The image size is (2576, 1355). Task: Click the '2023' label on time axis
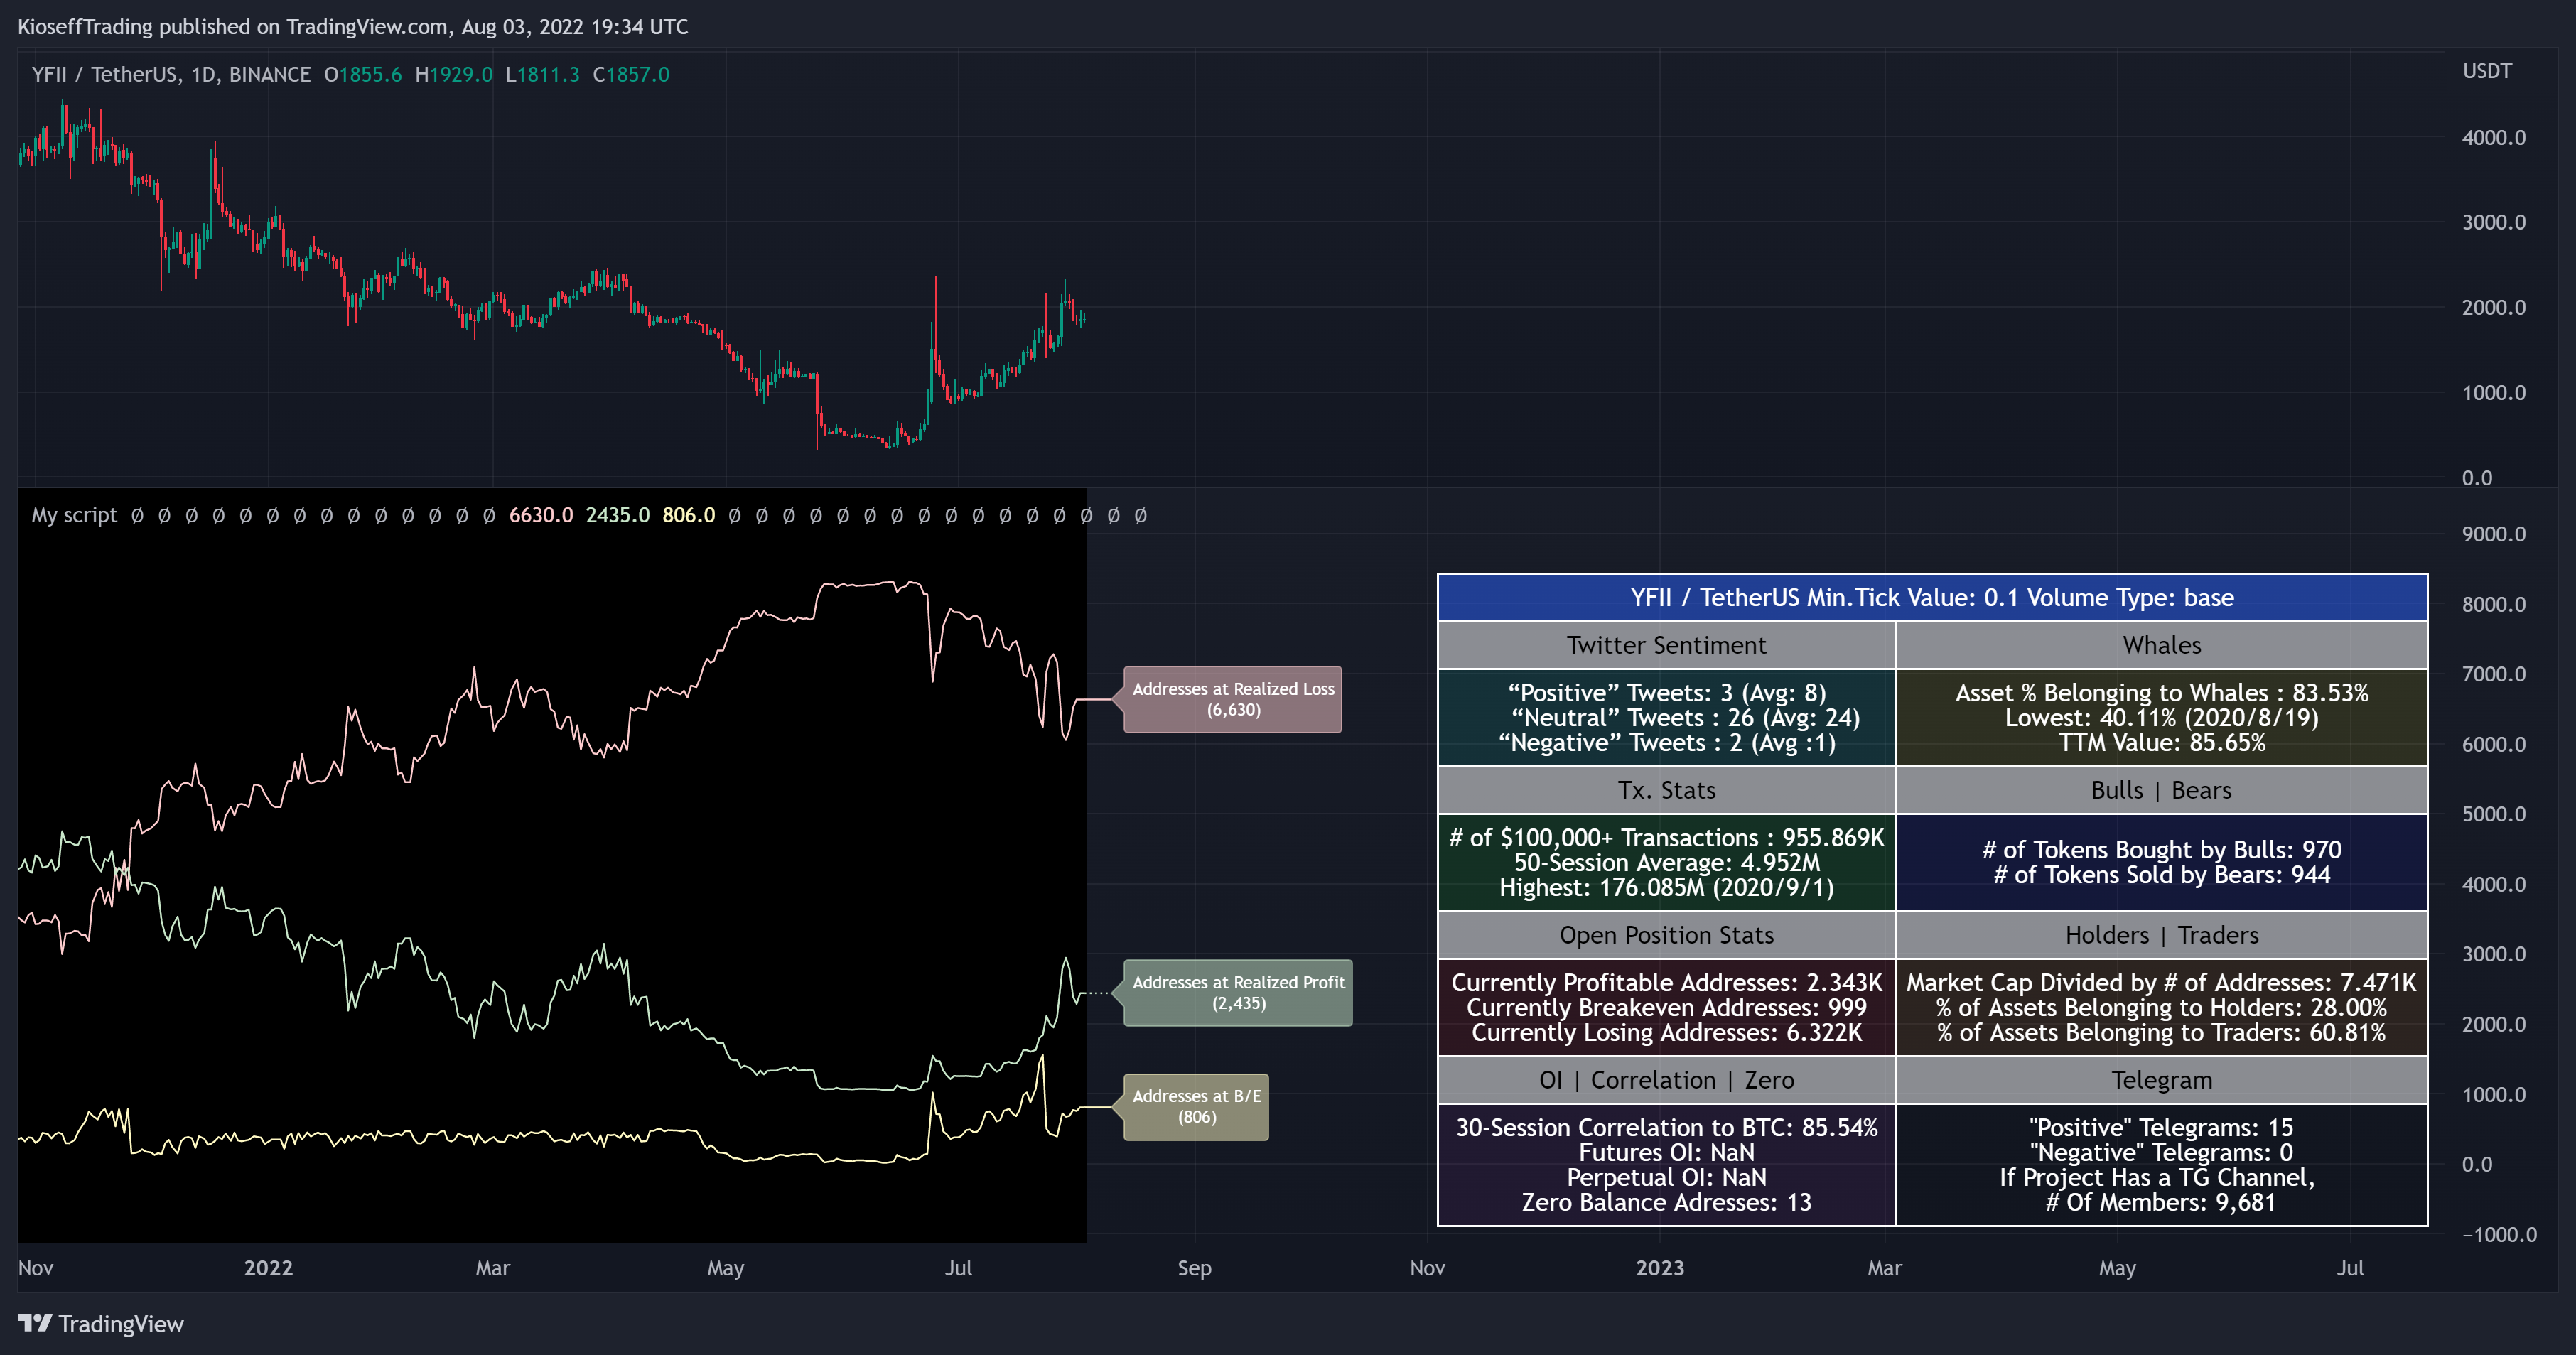(1659, 1268)
